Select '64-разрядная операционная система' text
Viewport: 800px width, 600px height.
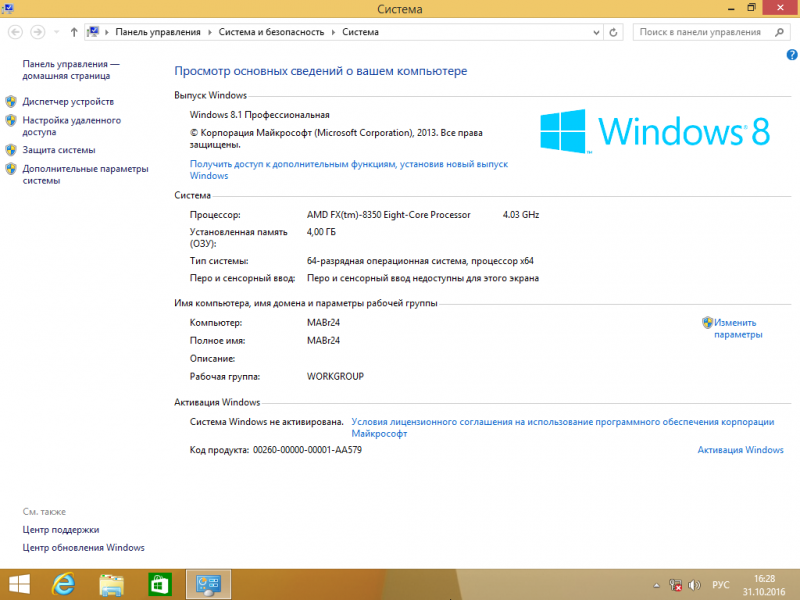pos(386,261)
